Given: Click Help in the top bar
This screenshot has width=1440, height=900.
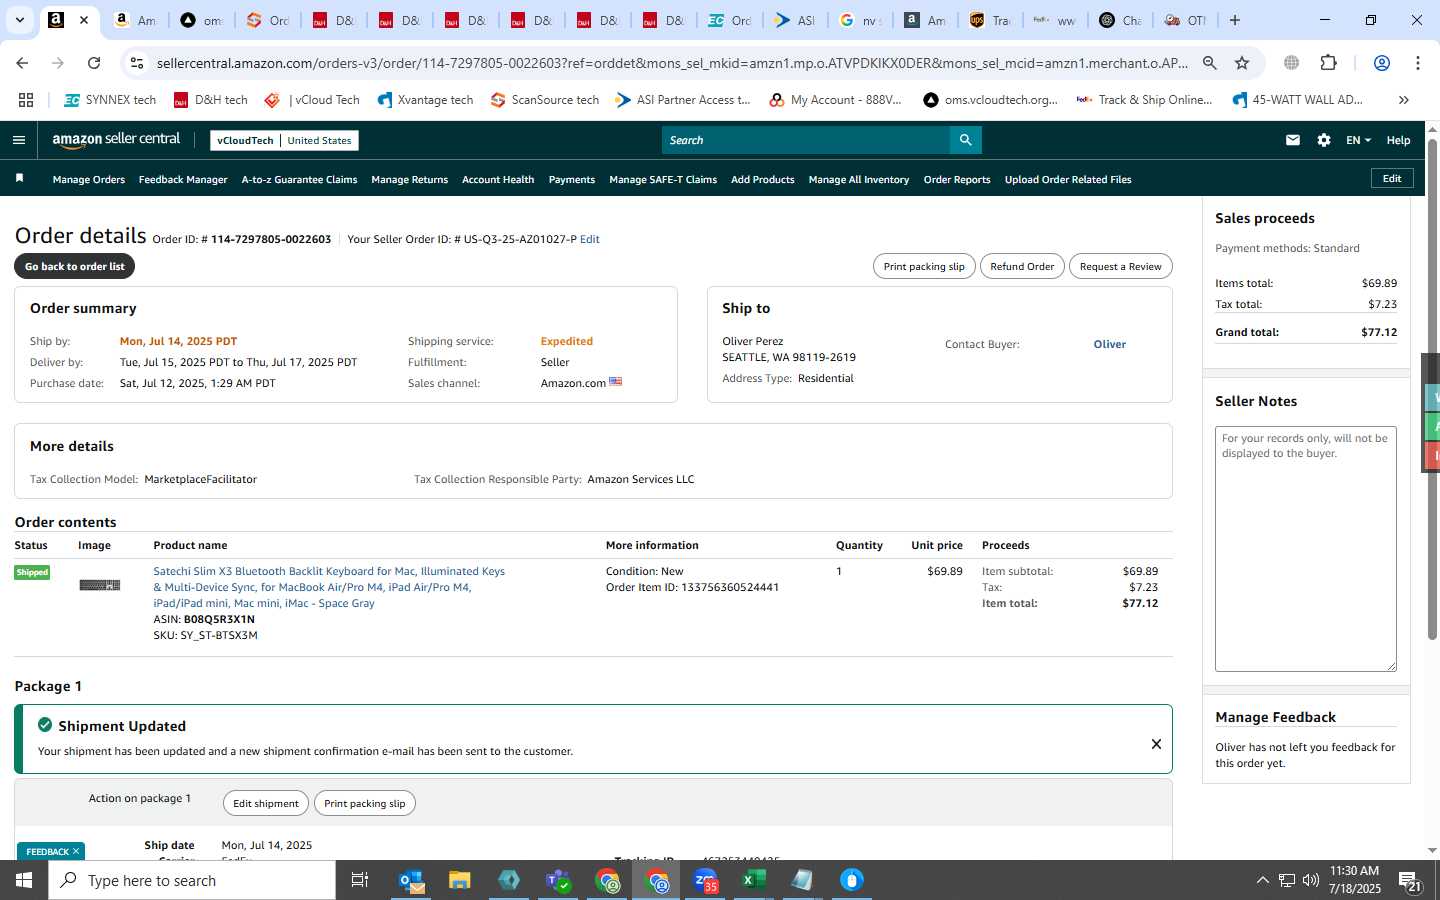Looking at the screenshot, I should (x=1398, y=140).
